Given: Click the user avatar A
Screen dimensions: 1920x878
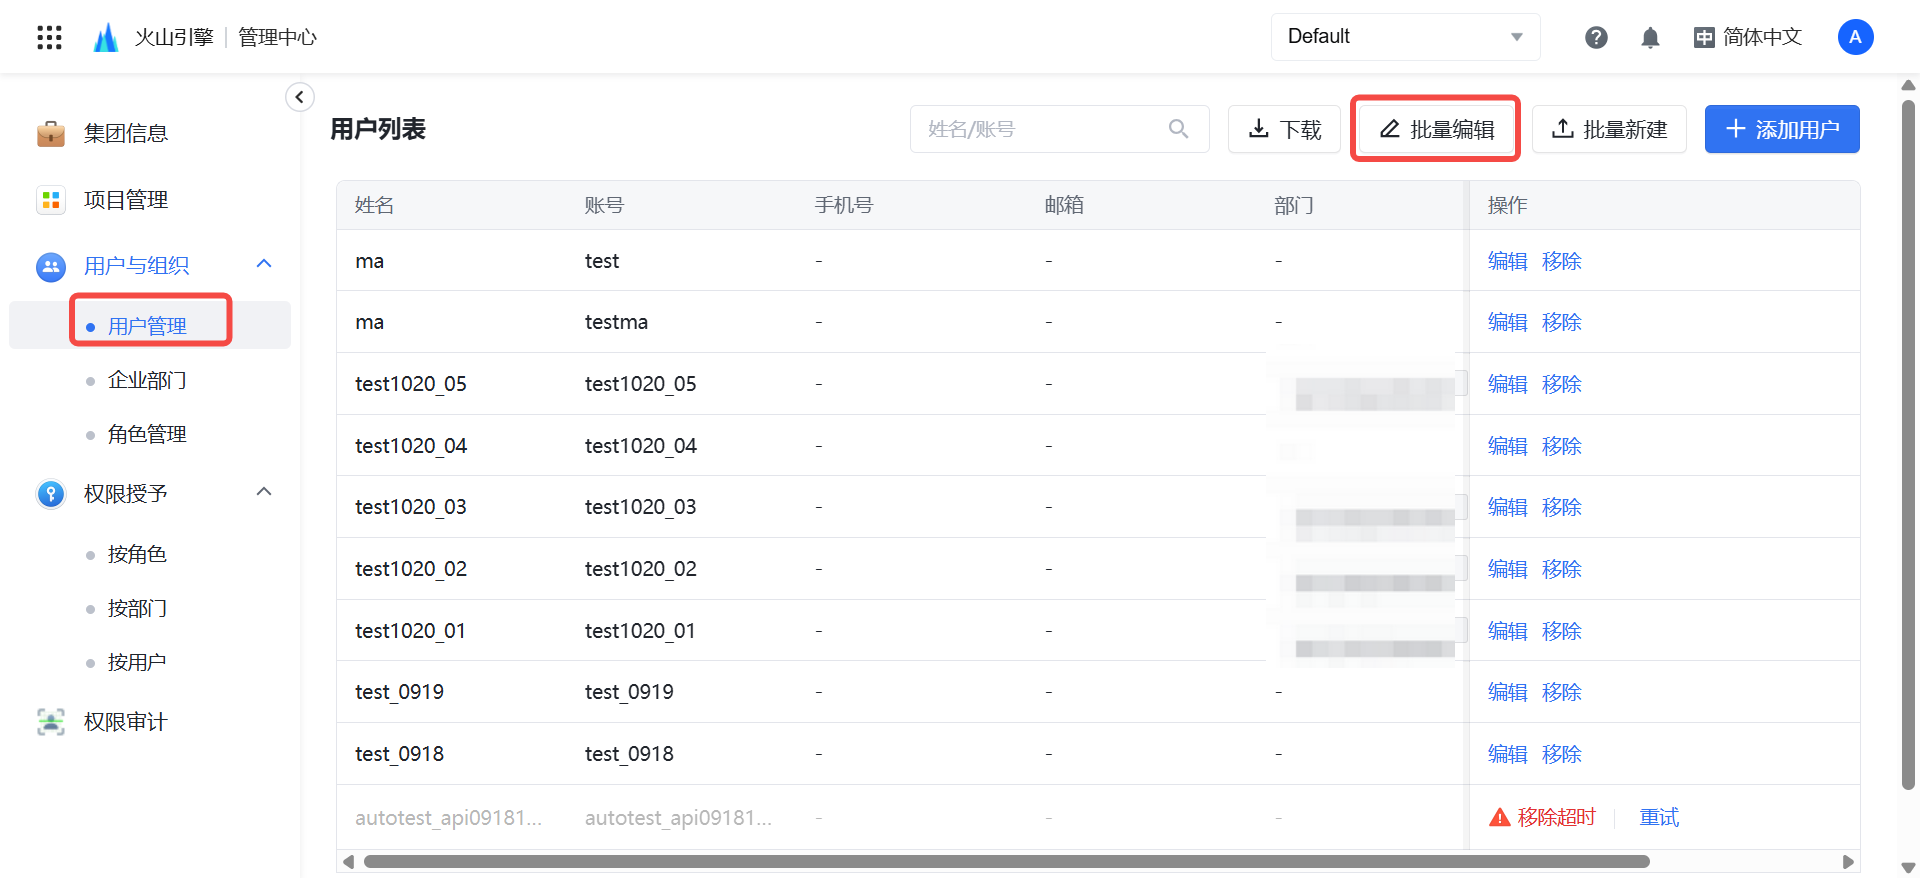Looking at the screenshot, I should pyautogui.click(x=1855, y=37).
